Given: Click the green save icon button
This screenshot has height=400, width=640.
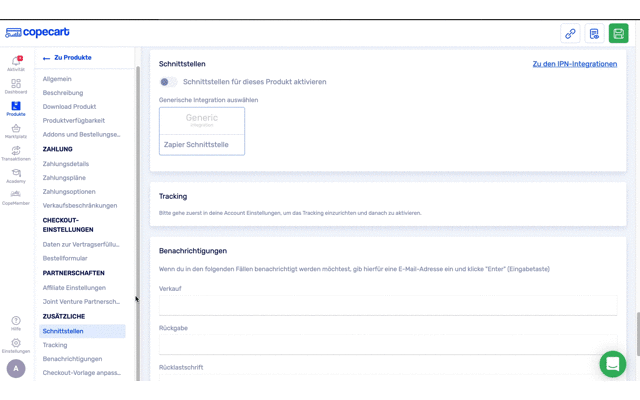Looking at the screenshot, I should click(618, 33).
